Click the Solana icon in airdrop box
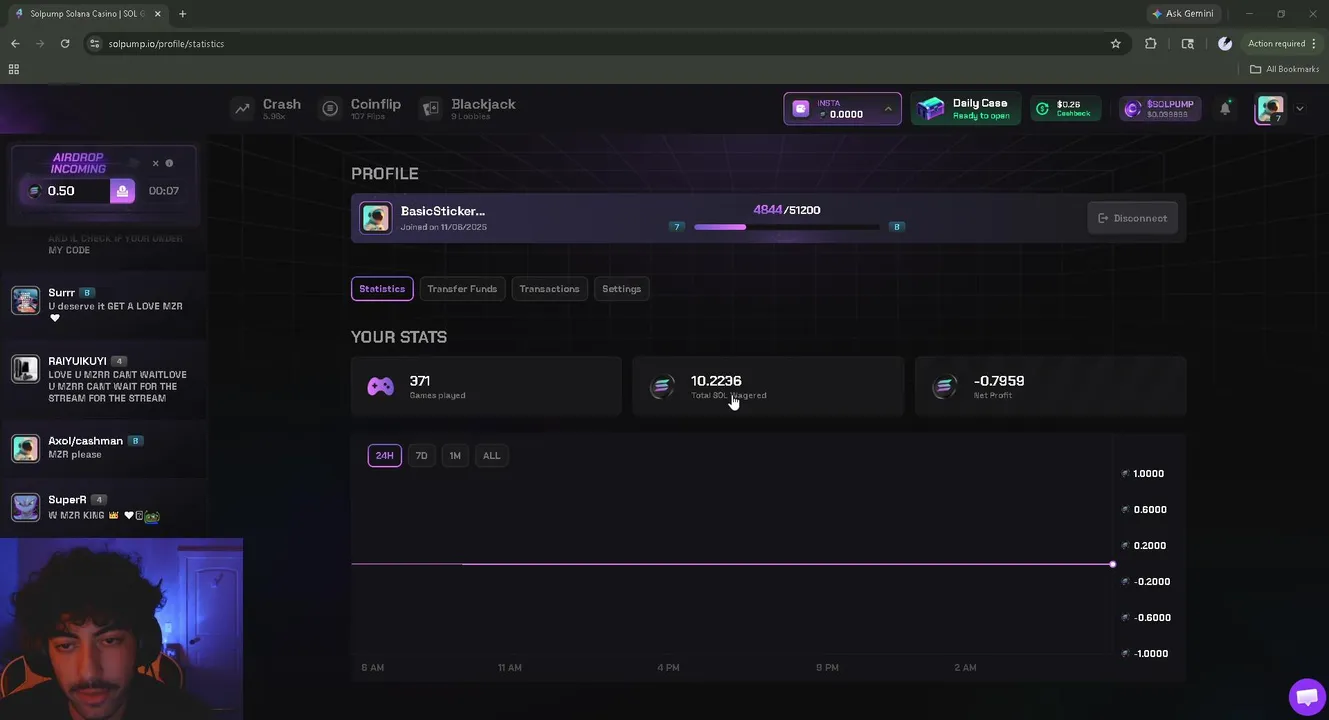This screenshot has width=1329, height=720. [35, 191]
